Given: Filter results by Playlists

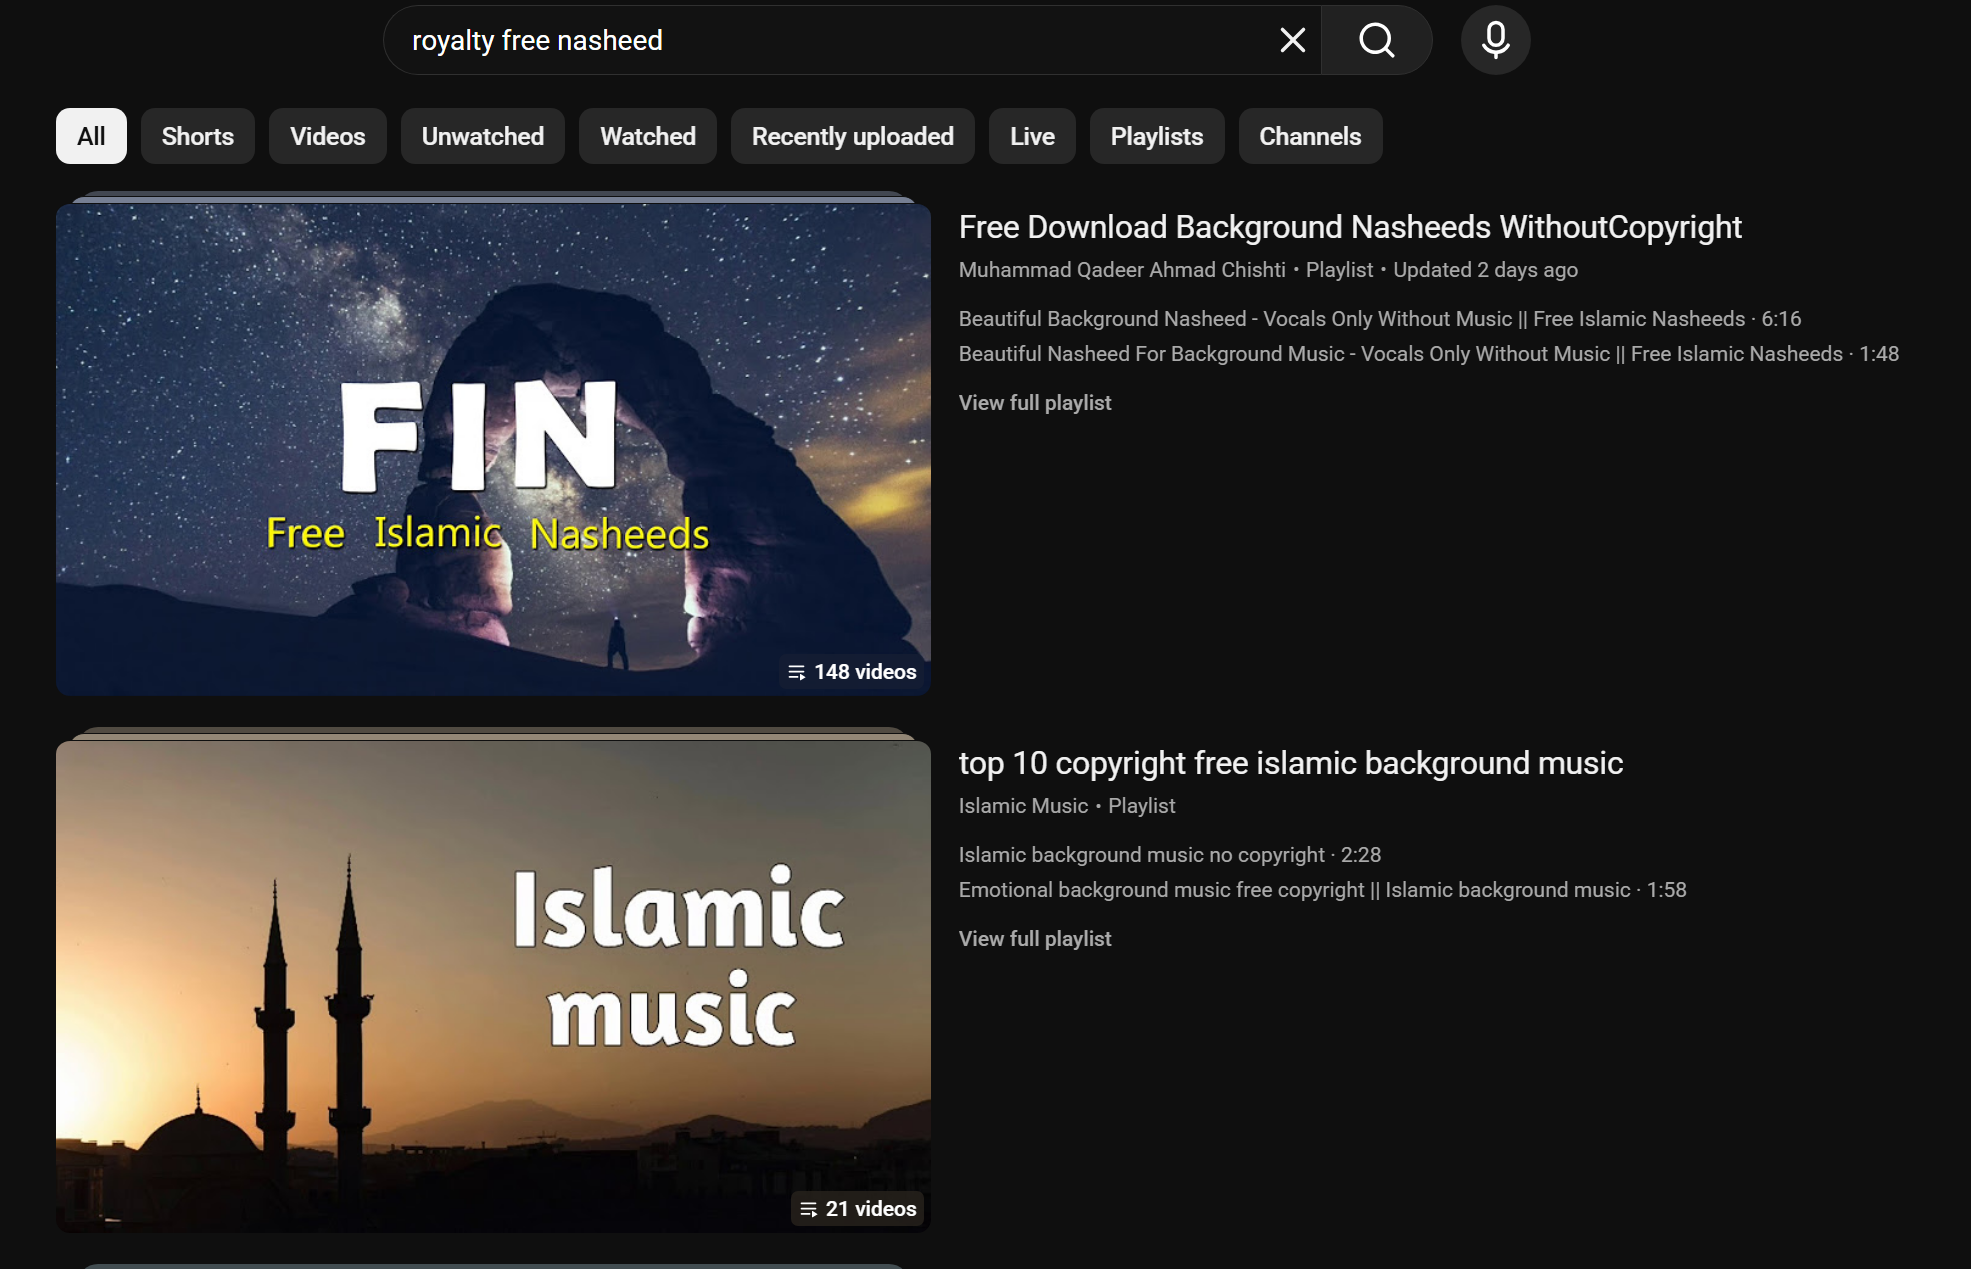Looking at the screenshot, I should (1156, 136).
